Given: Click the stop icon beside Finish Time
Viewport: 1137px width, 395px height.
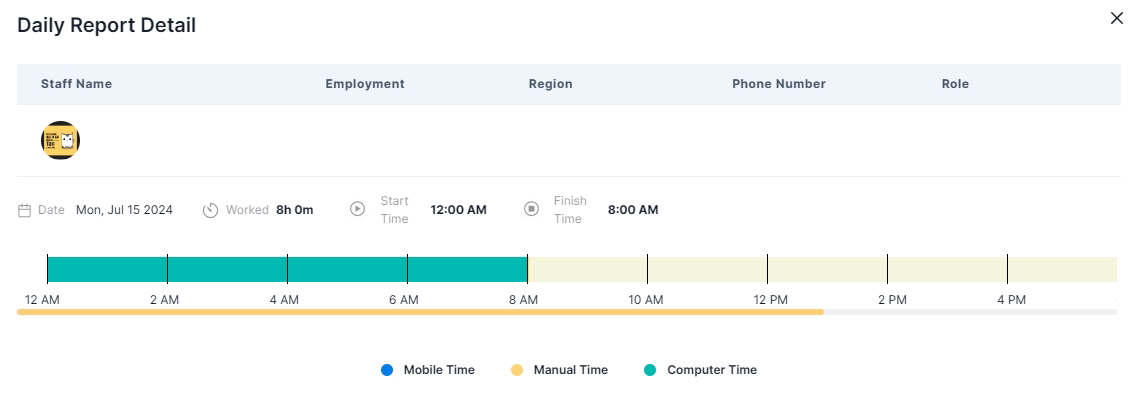Looking at the screenshot, I should pyautogui.click(x=532, y=209).
